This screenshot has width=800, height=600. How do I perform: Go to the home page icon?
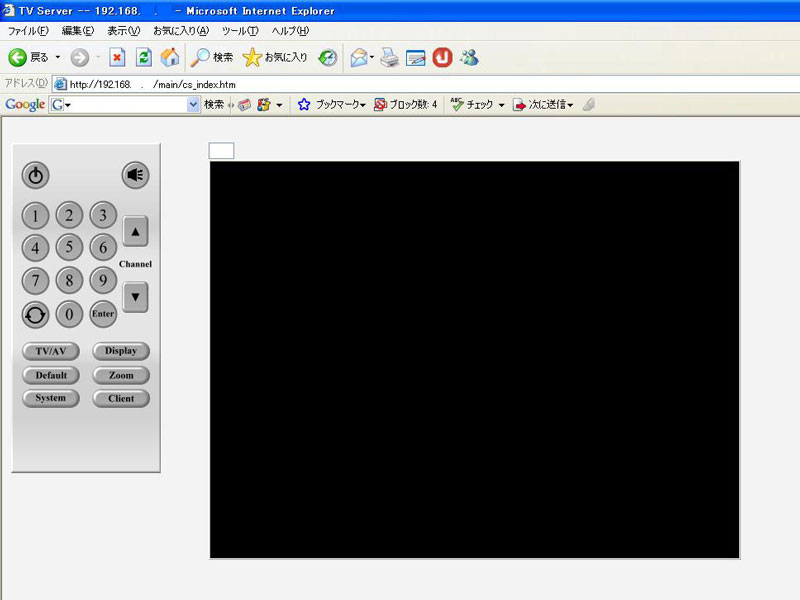(170, 58)
